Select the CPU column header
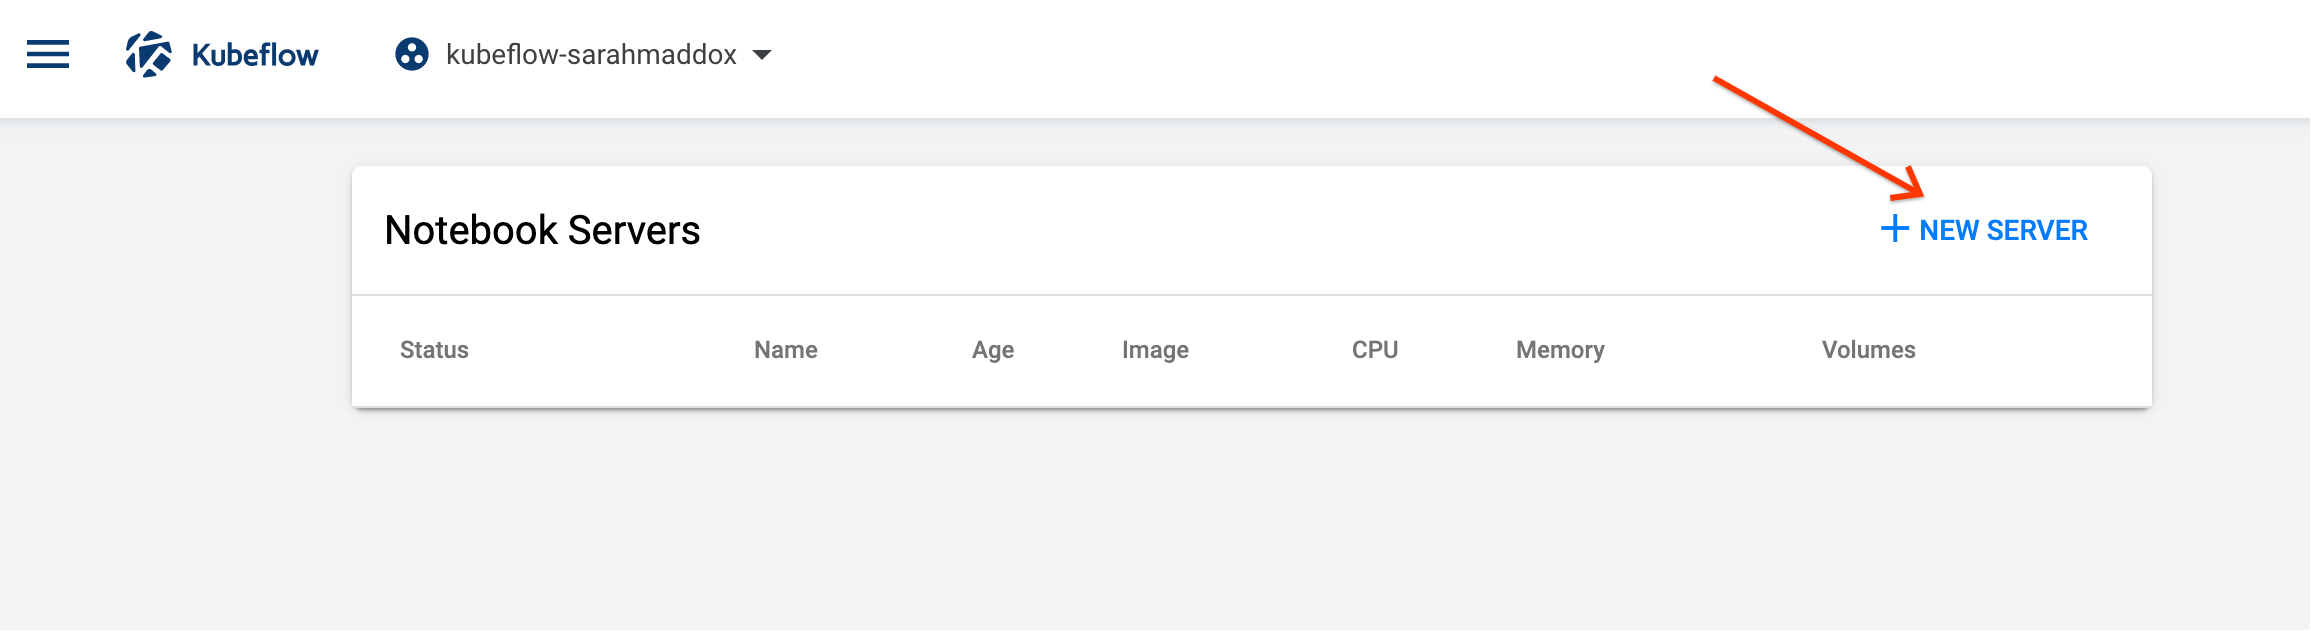Viewport: 2311px width, 631px height. pyautogui.click(x=1375, y=349)
